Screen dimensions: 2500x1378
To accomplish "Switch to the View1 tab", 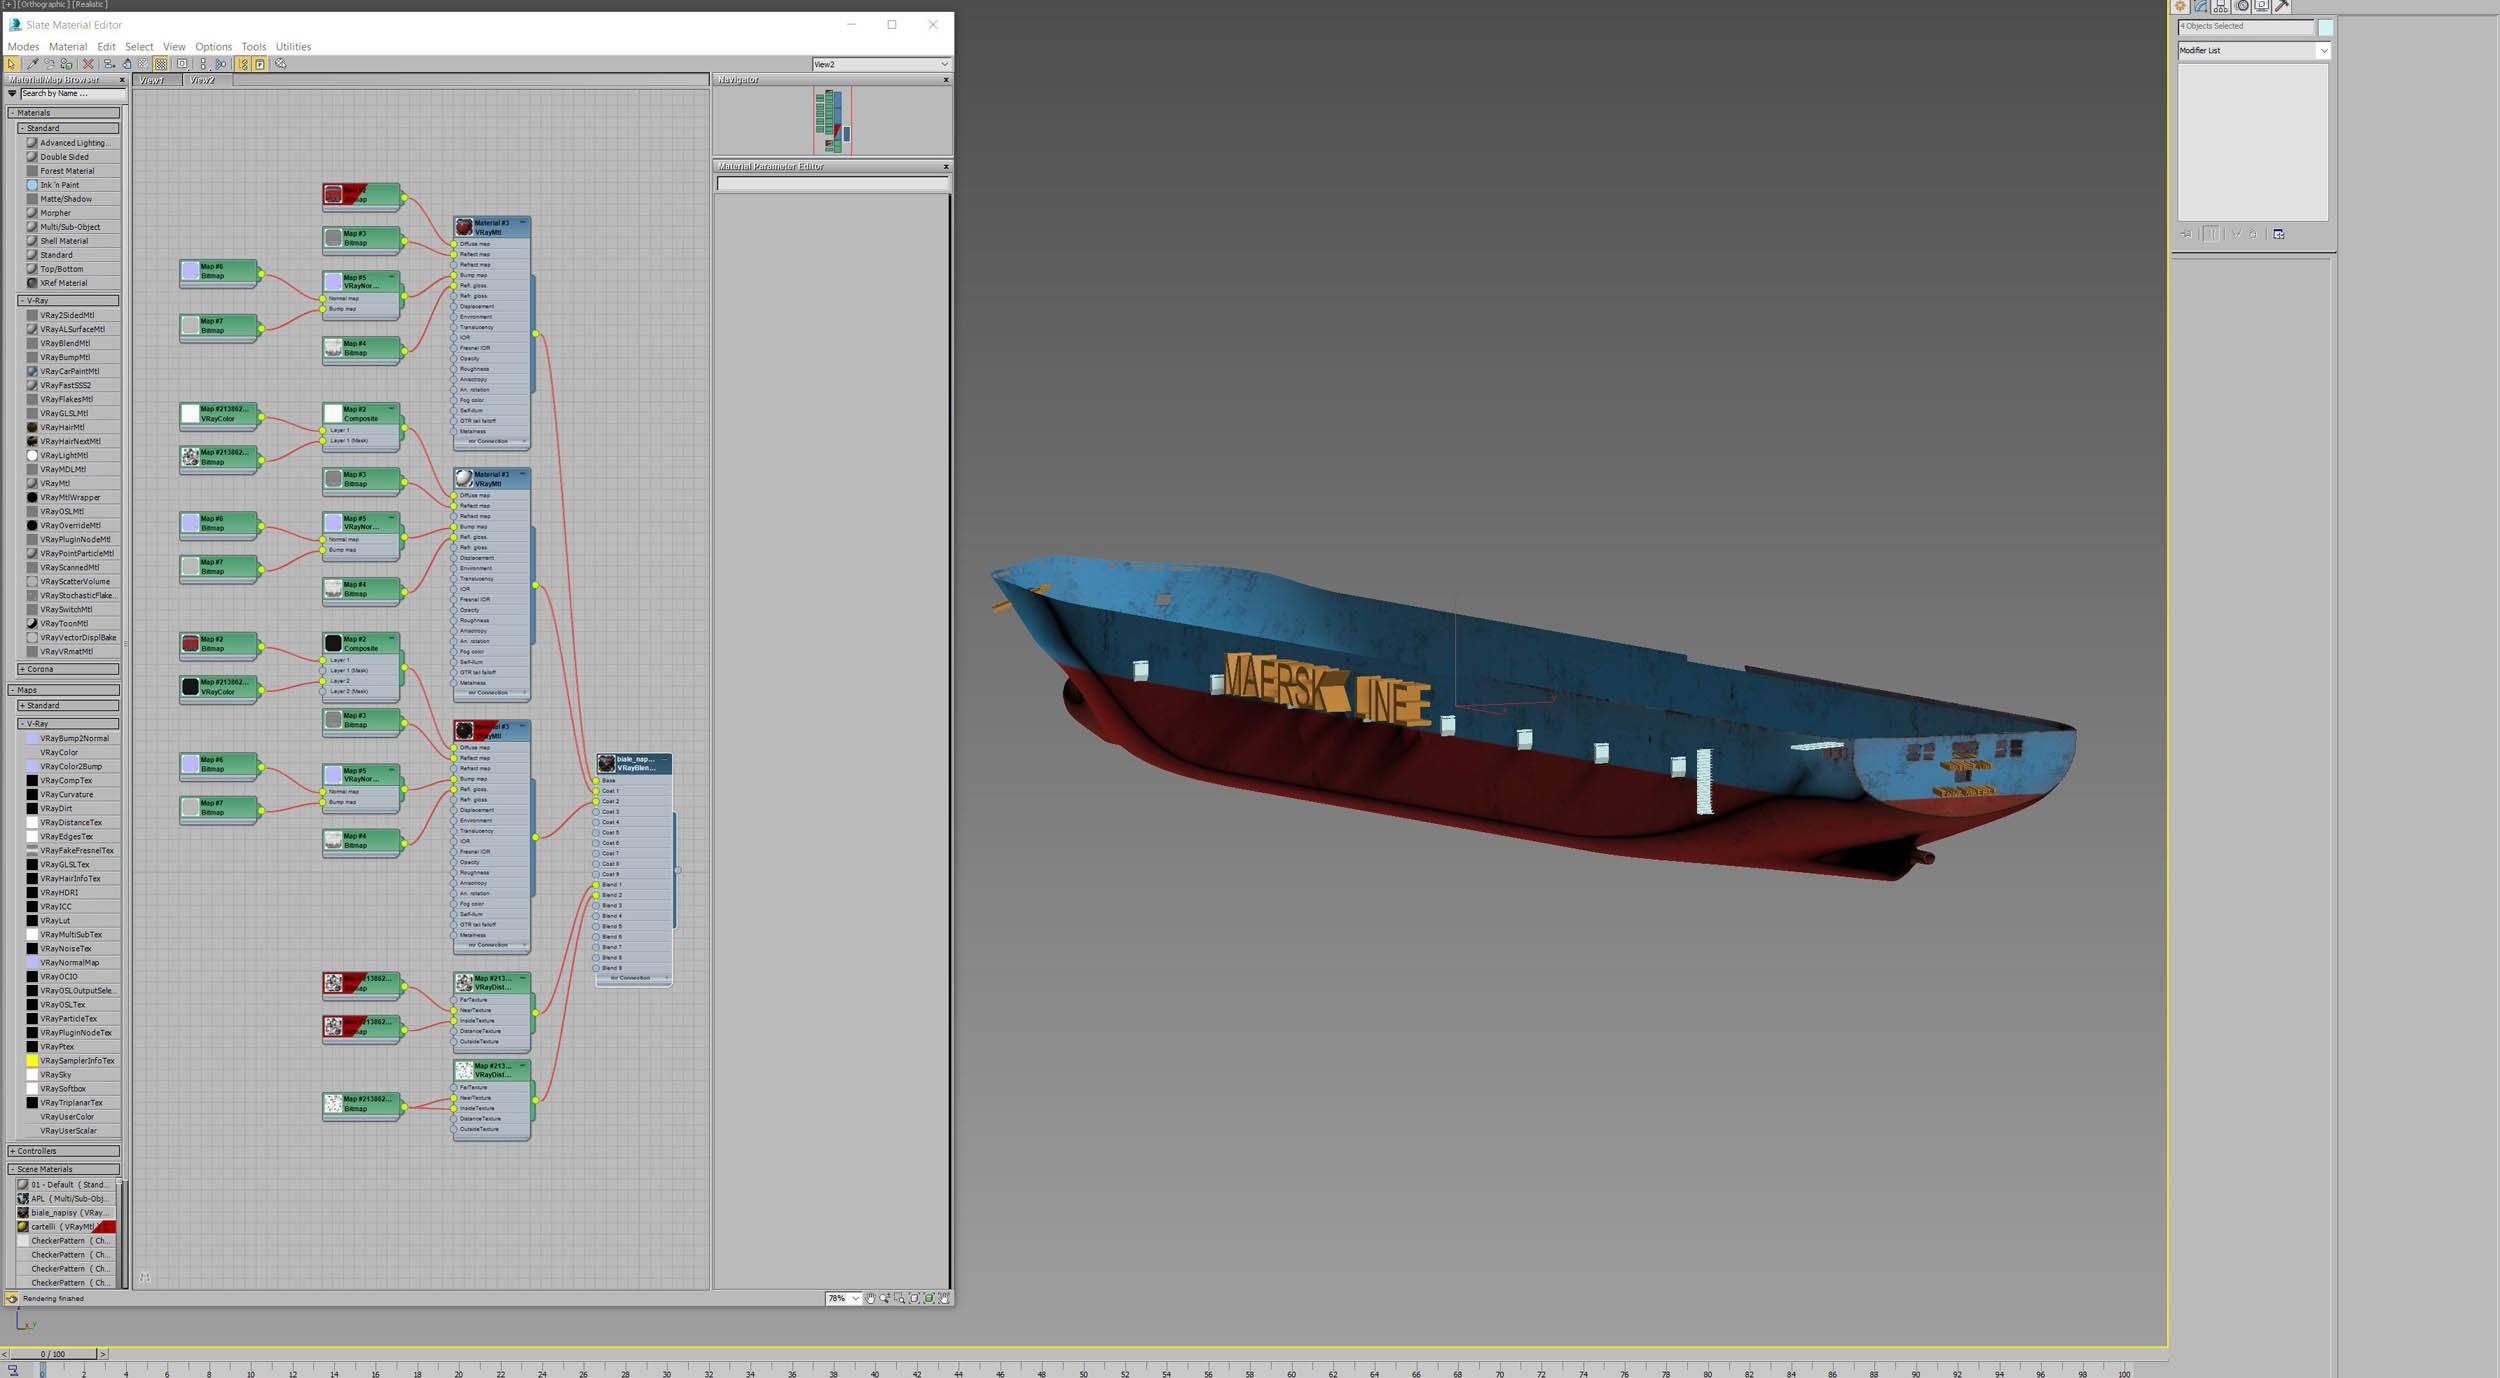I will point(153,80).
